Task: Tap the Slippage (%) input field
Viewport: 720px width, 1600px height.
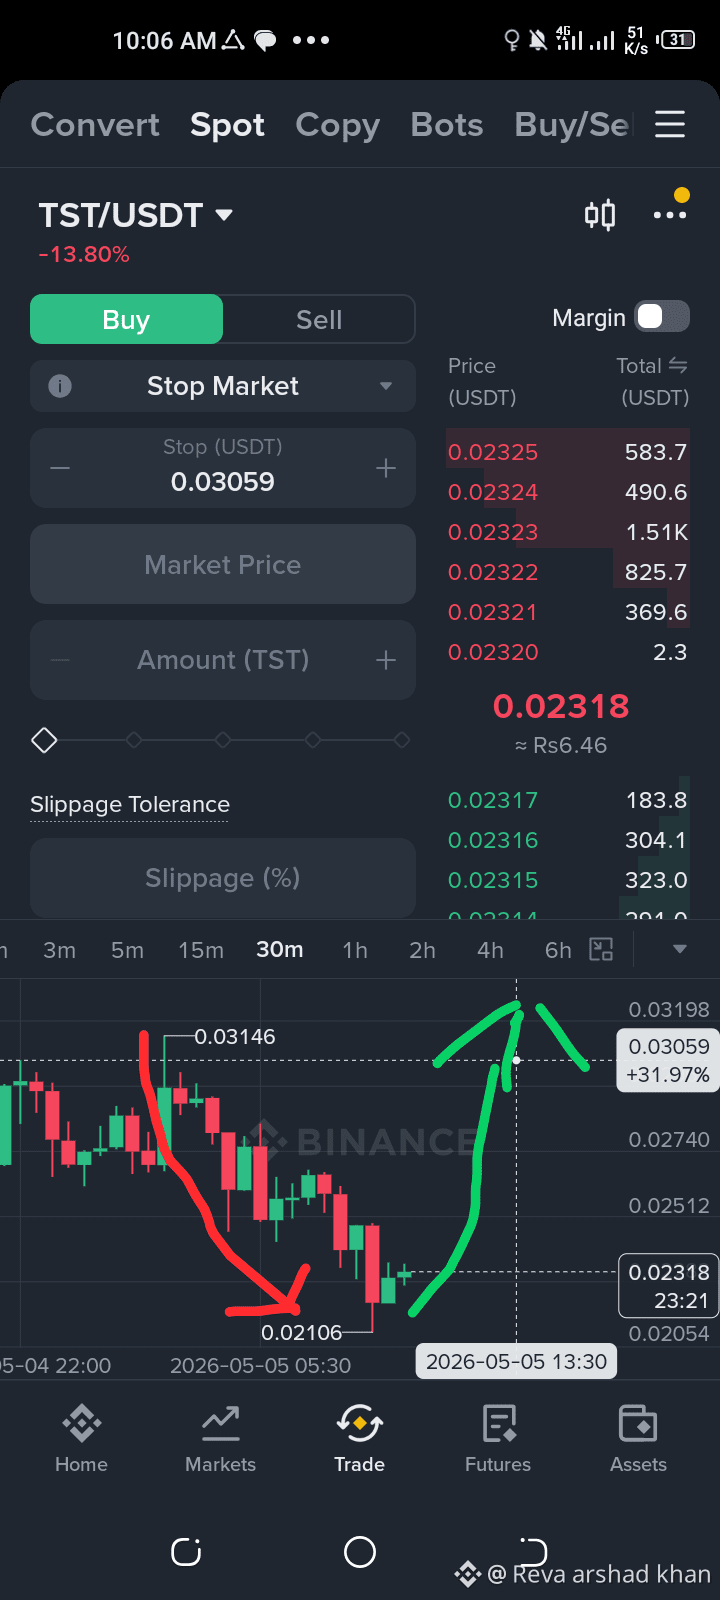Action: click(x=223, y=877)
